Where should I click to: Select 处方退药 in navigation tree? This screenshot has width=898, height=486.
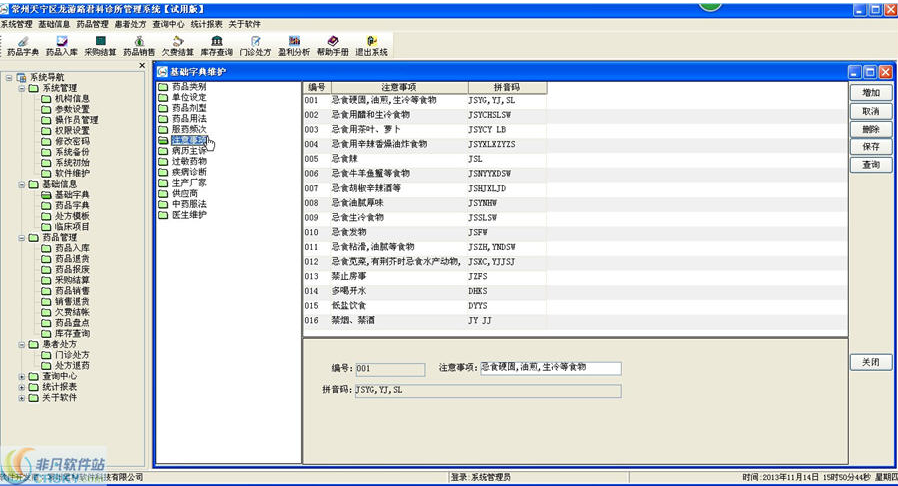pyautogui.click(x=72, y=366)
